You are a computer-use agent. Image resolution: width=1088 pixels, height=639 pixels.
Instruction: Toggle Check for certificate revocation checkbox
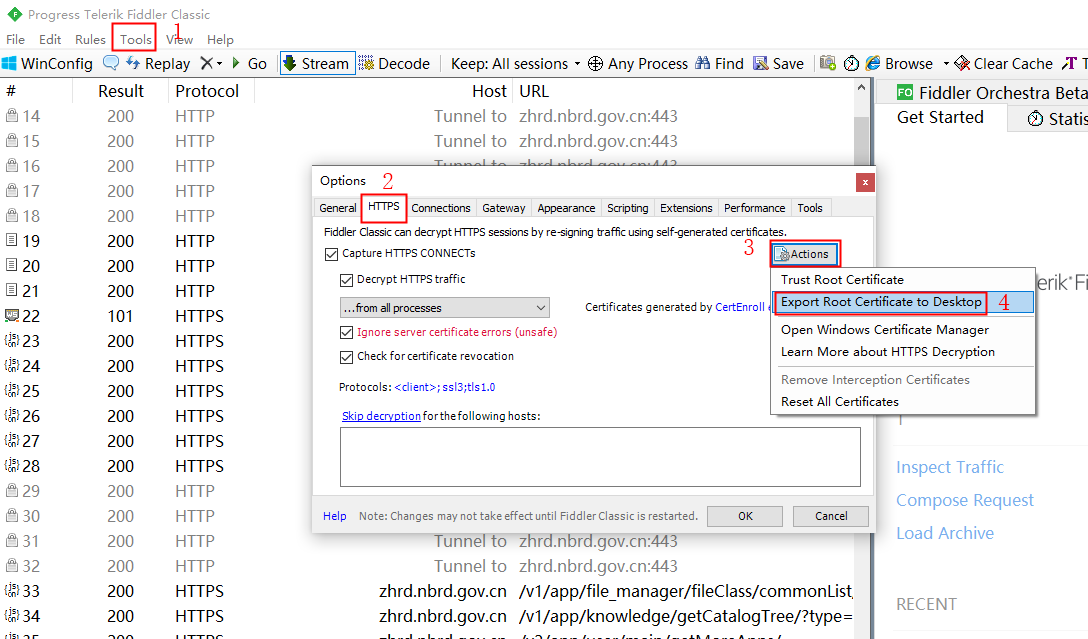[346, 357]
